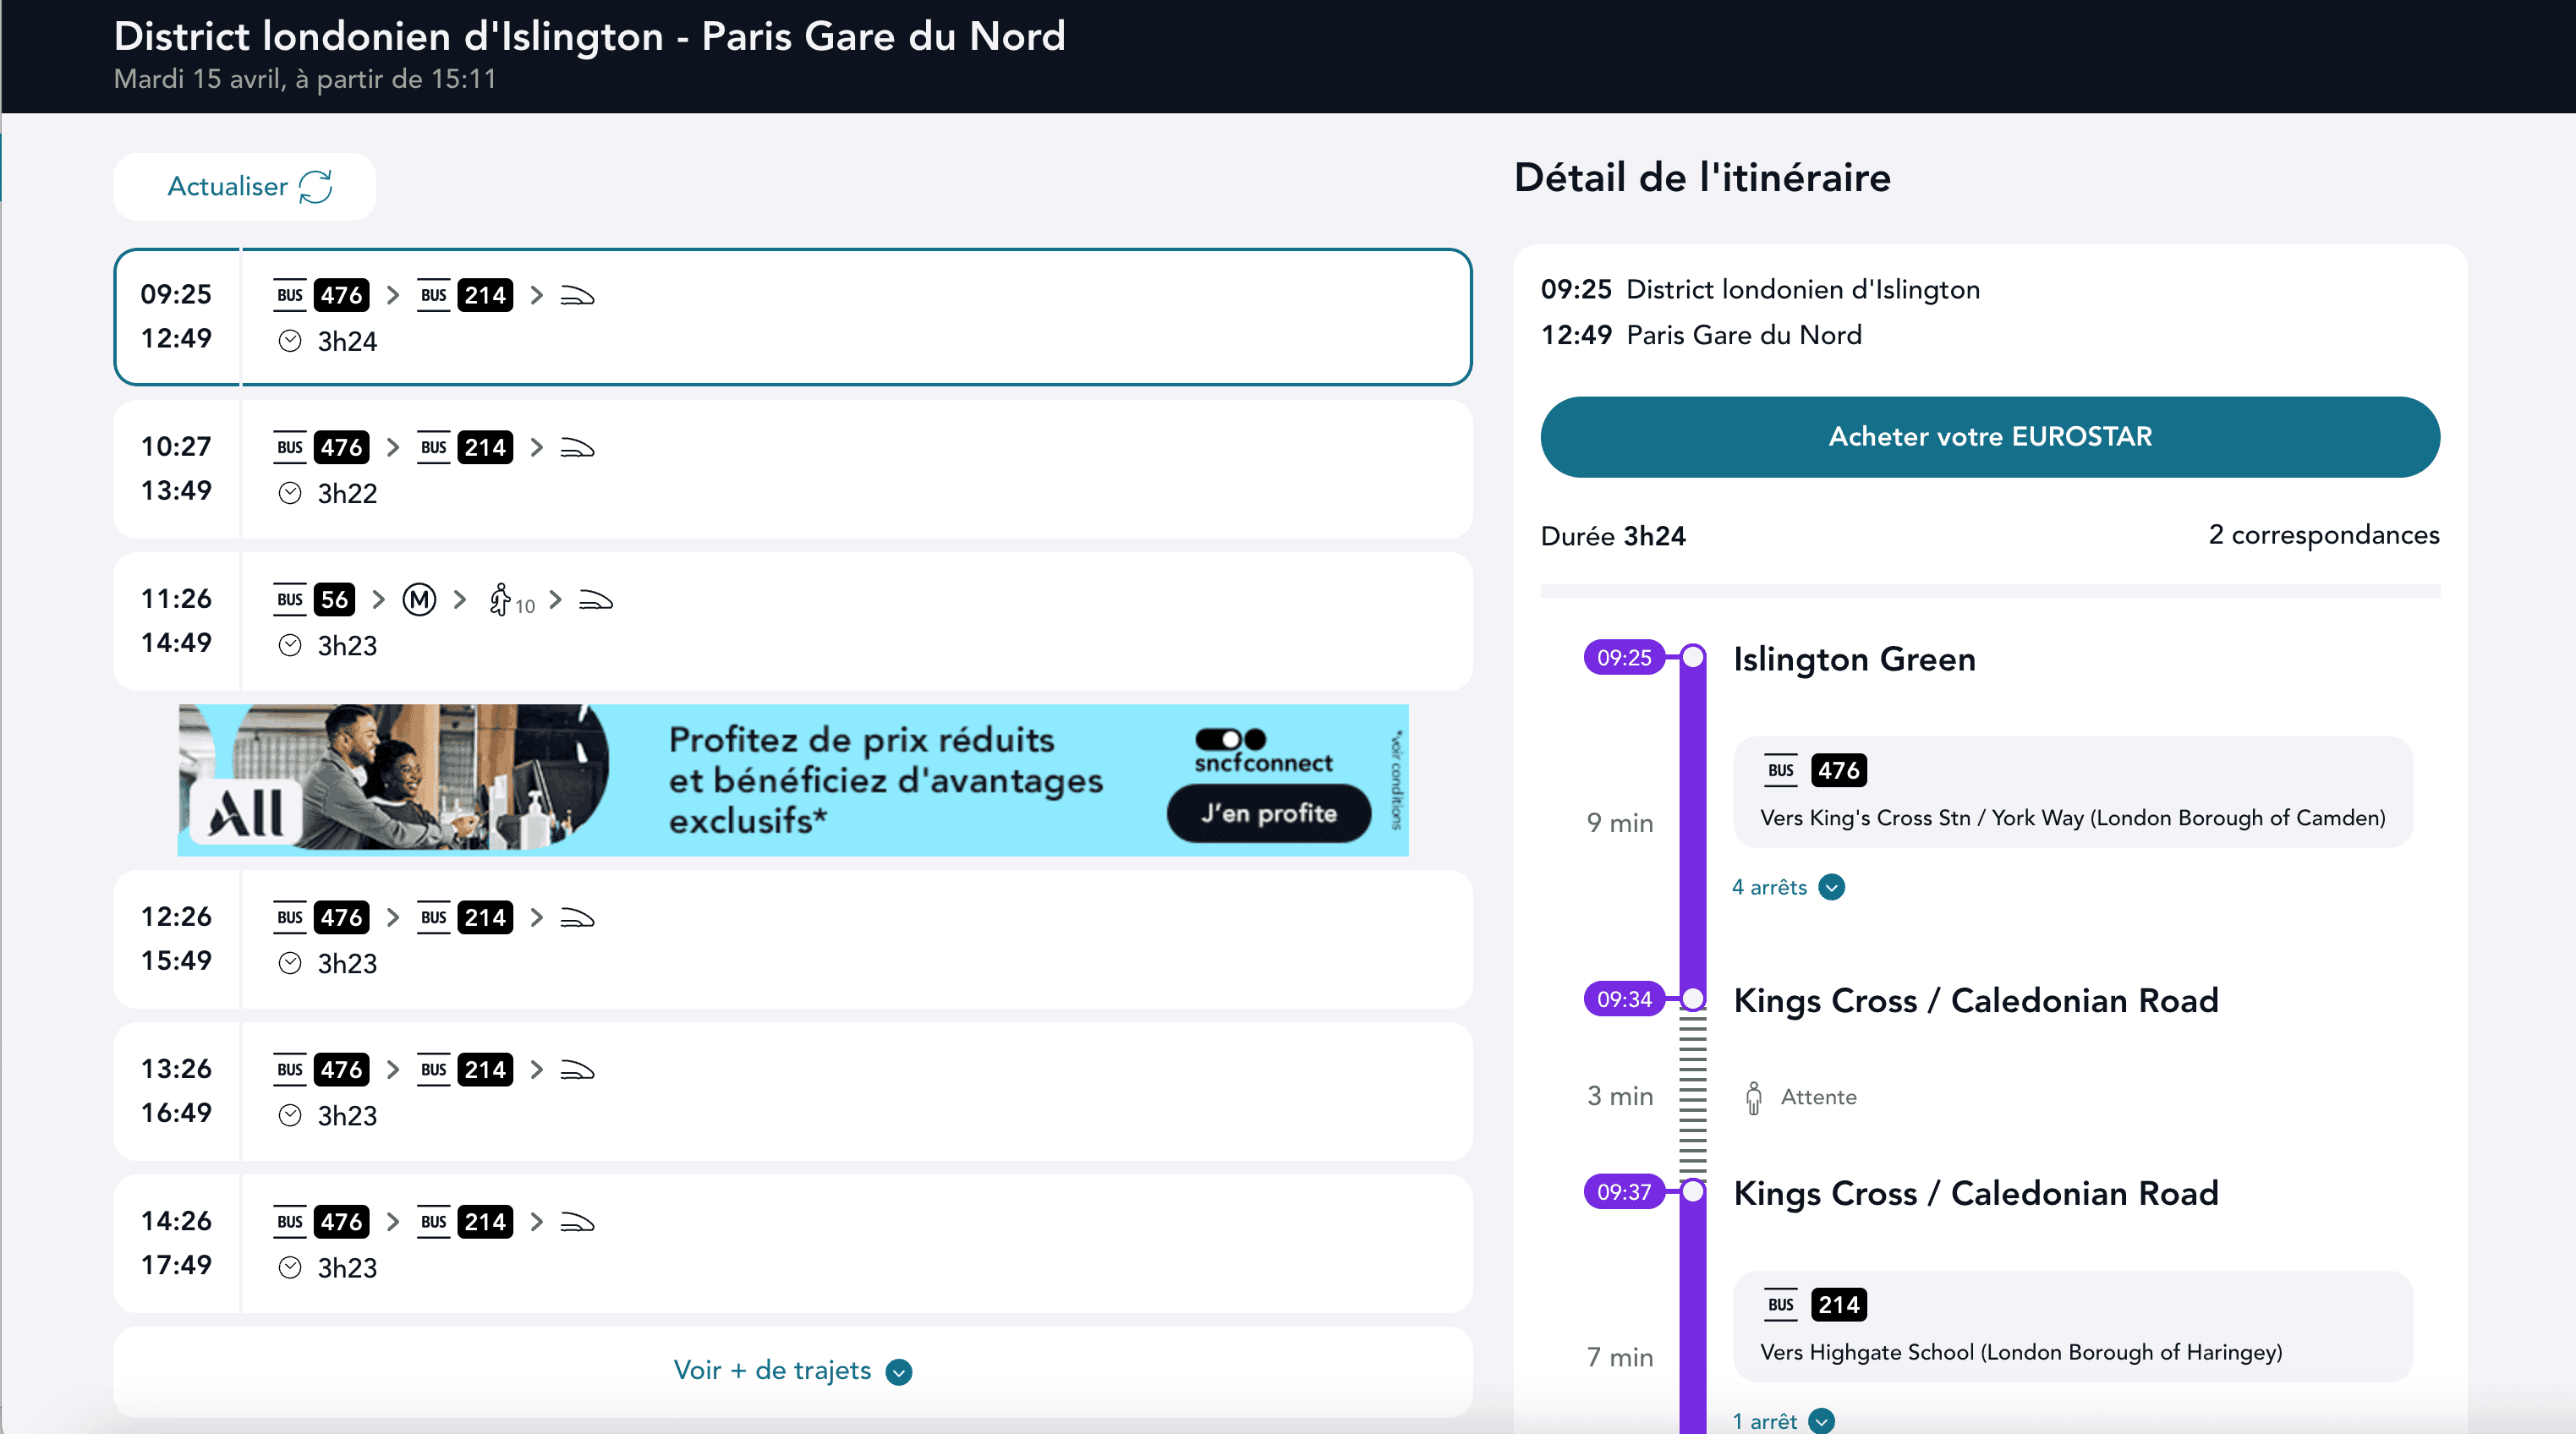Click the 09:37 timeline time marker

tap(1623, 1192)
